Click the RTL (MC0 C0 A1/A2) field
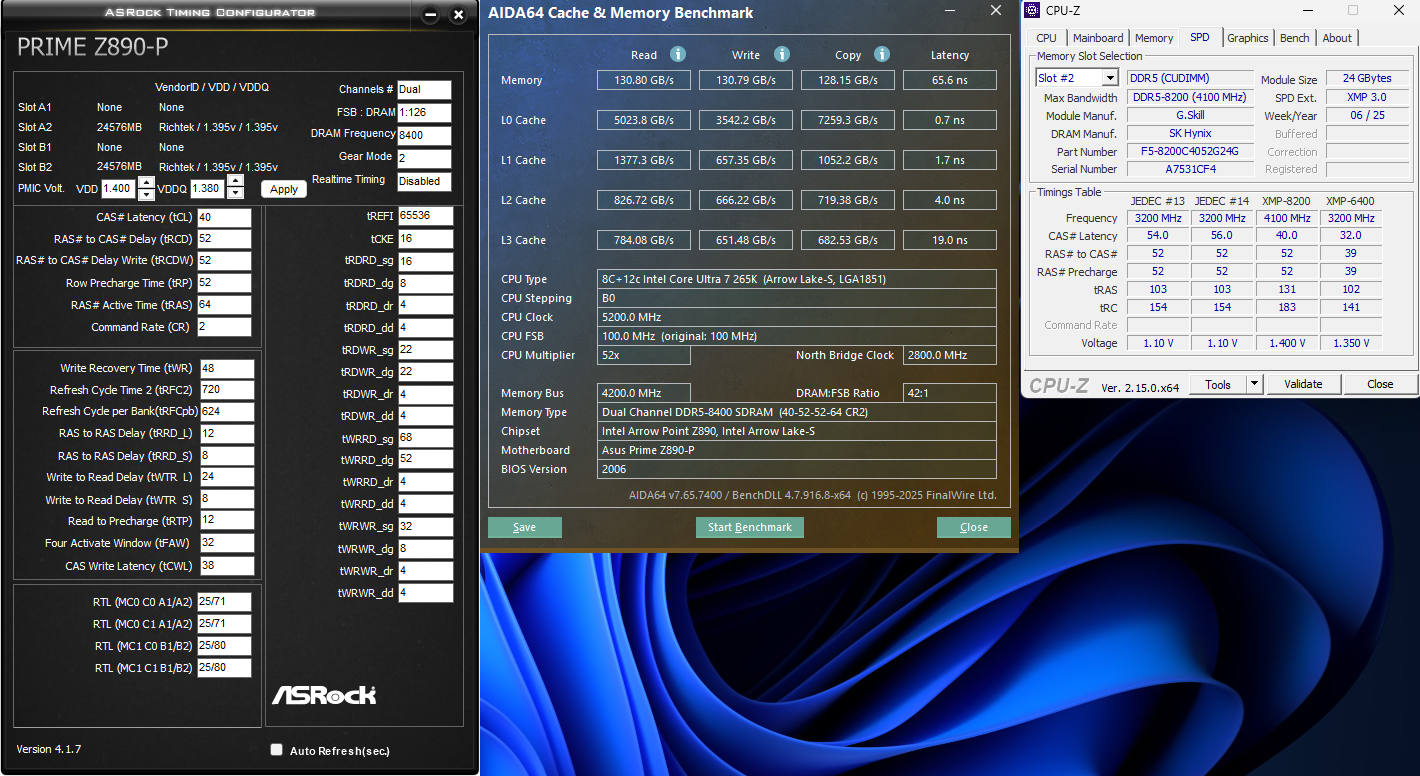This screenshot has height=776, width=1420. click(x=224, y=601)
